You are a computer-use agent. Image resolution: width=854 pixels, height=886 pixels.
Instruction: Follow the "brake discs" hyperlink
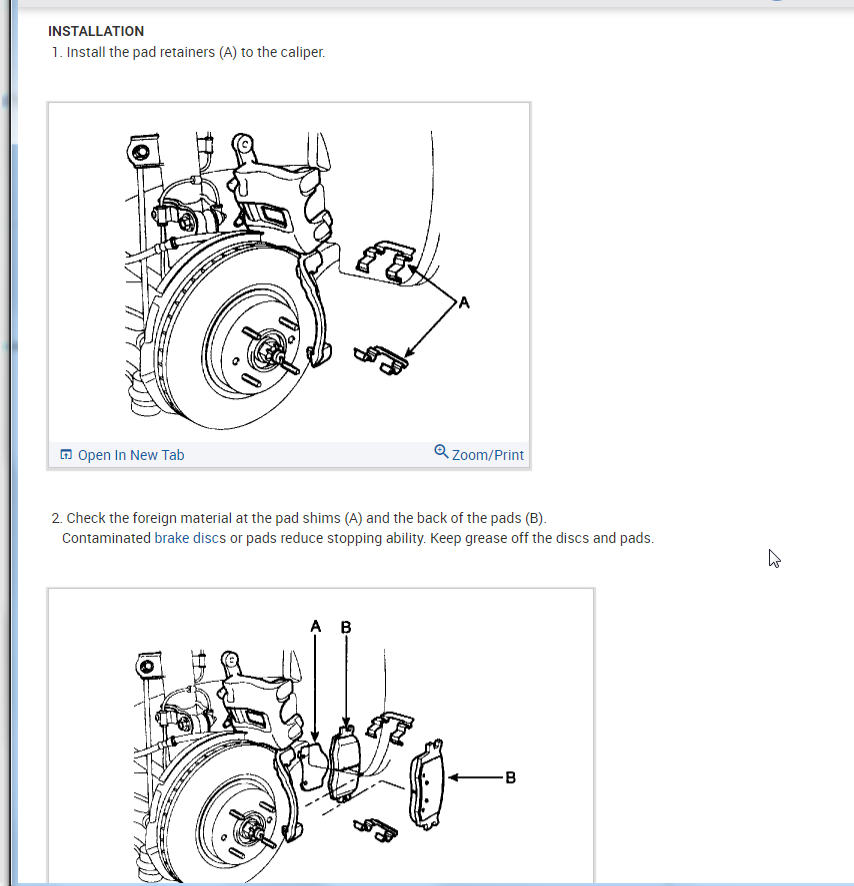pos(190,538)
